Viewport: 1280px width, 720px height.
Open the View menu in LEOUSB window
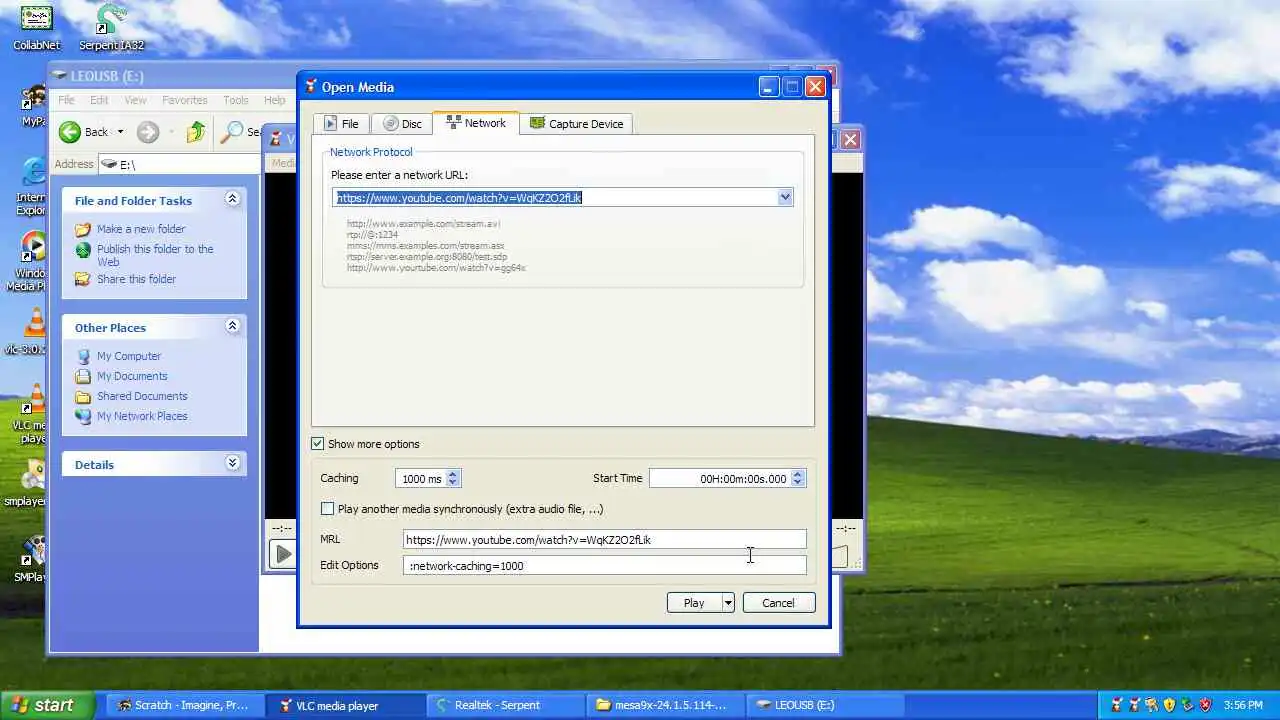pos(135,100)
